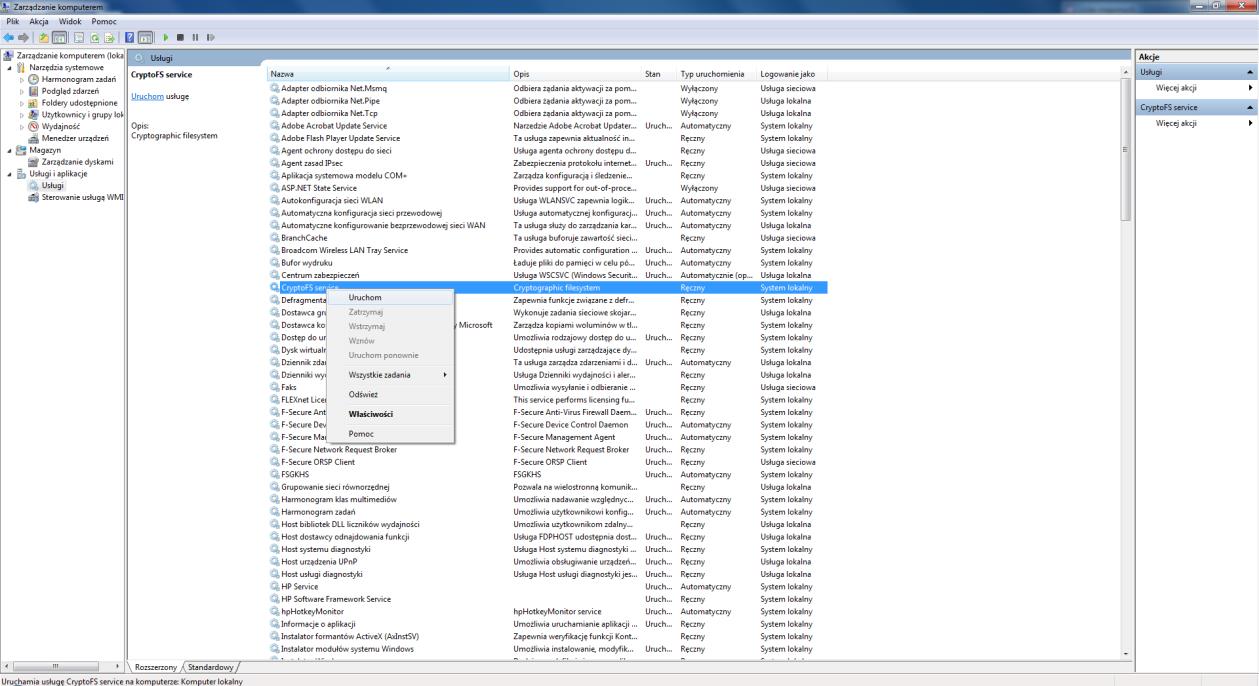Image resolution: width=1259 pixels, height=686 pixels.
Task: Click the Podgląd zdarzeń tree icon
Action: (x=34, y=90)
